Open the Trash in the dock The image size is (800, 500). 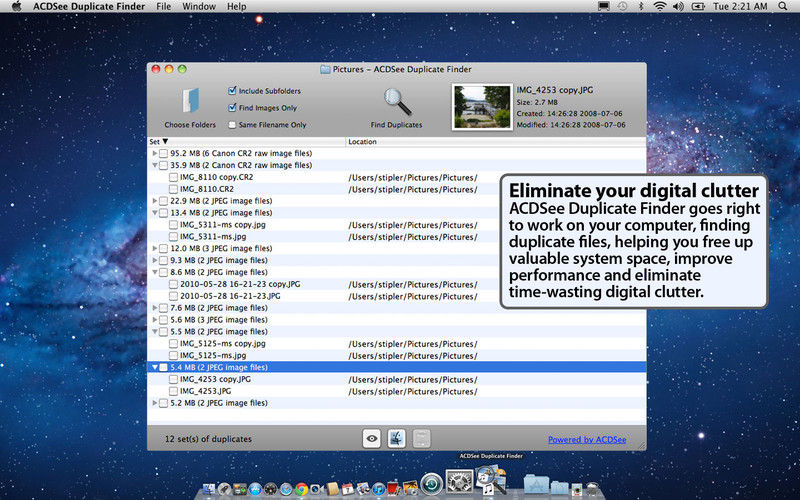coord(592,489)
